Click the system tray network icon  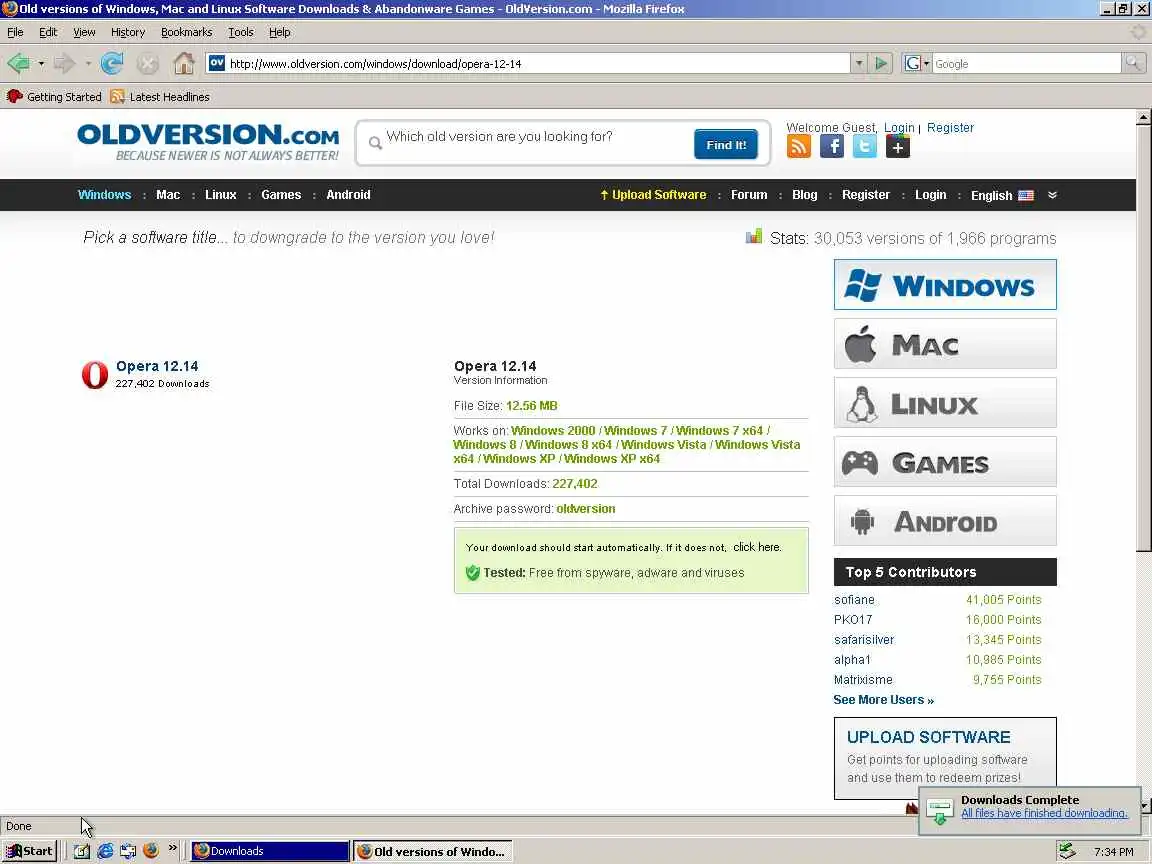(1066, 851)
